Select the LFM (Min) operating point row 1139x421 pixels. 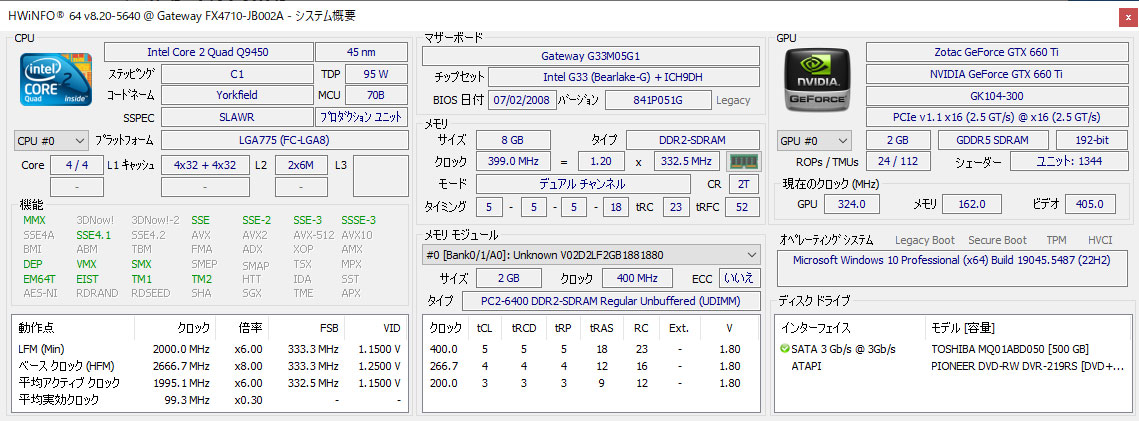[210, 348]
